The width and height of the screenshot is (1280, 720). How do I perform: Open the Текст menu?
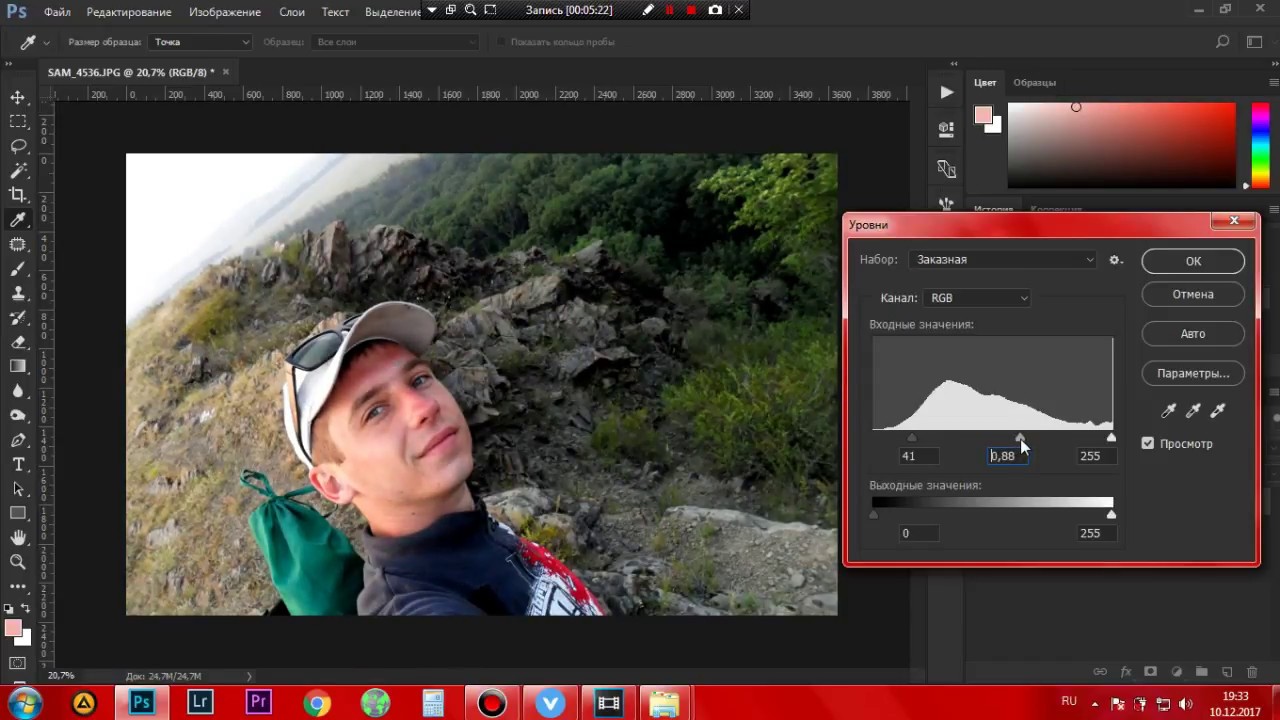click(x=335, y=12)
